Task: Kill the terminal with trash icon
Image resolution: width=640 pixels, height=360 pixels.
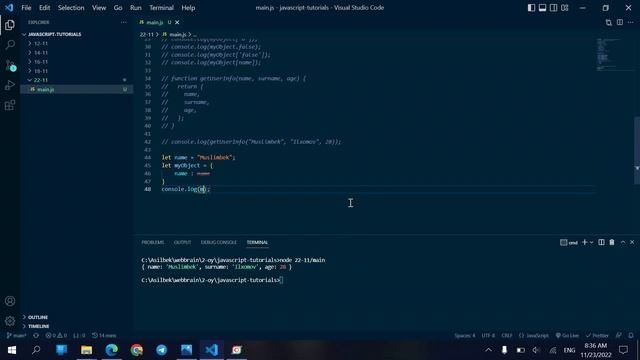Action: point(612,242)
